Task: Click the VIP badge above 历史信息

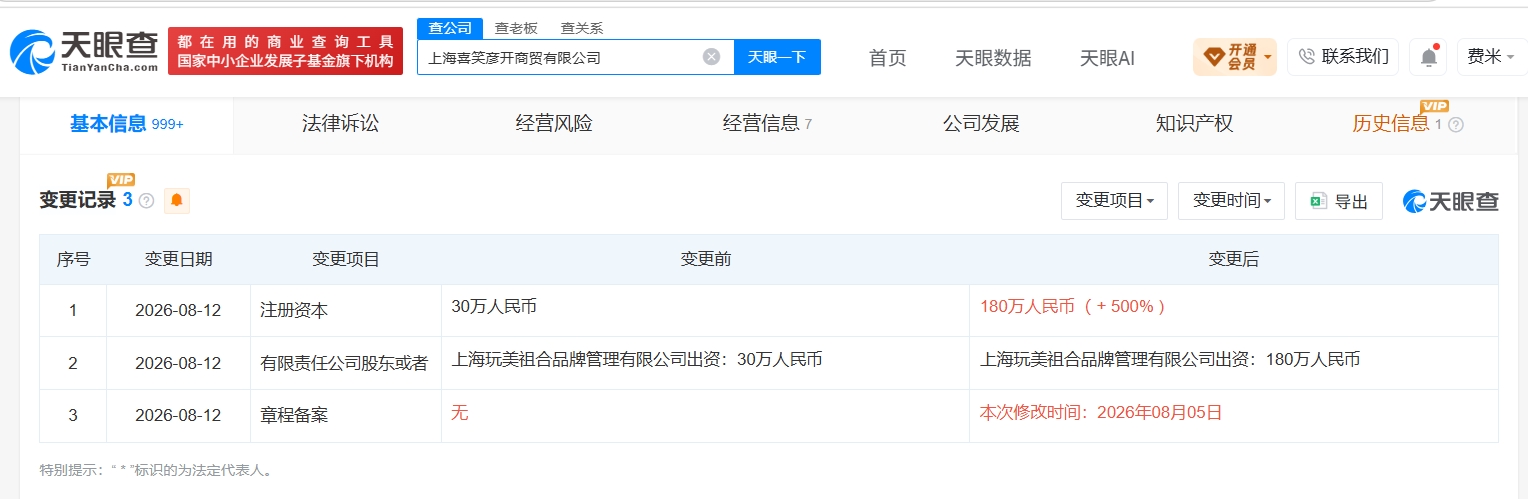Action: pyautogui.click(x=1434, y=106)
